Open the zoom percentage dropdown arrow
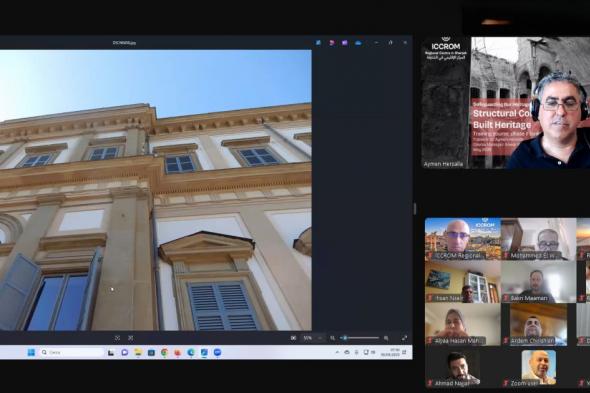590x393 pixels. (x=320, y=338)
